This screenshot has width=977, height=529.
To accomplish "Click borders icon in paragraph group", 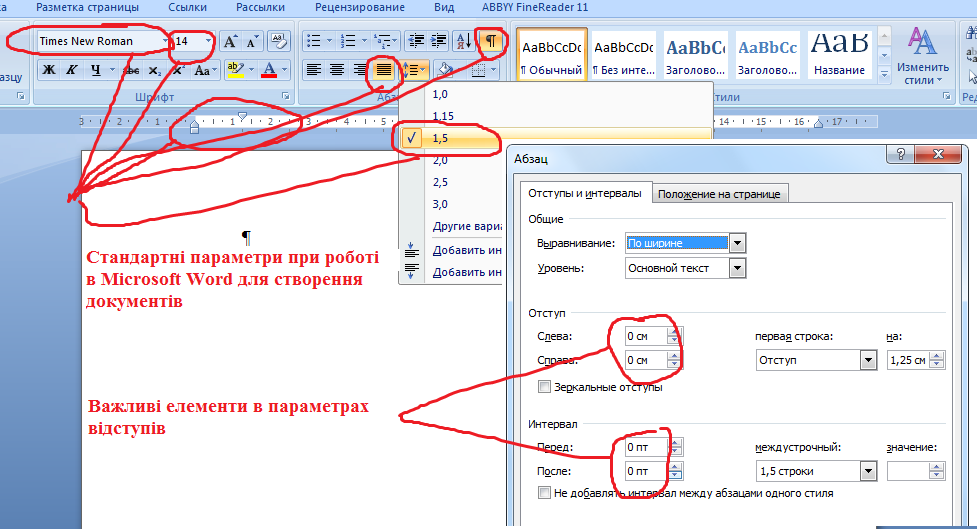I will (x=479, y=70).
